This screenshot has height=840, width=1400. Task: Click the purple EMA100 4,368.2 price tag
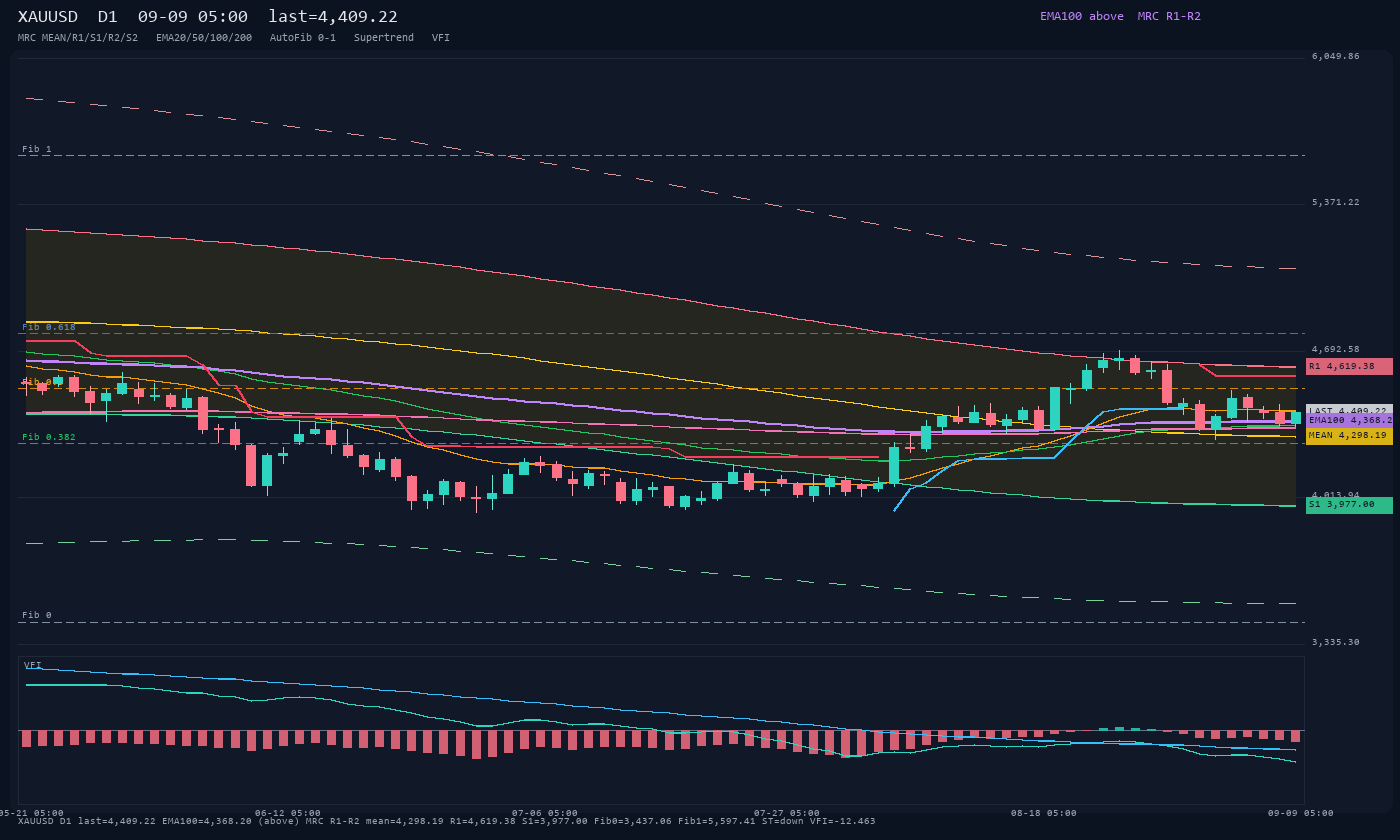[1349, 421]
